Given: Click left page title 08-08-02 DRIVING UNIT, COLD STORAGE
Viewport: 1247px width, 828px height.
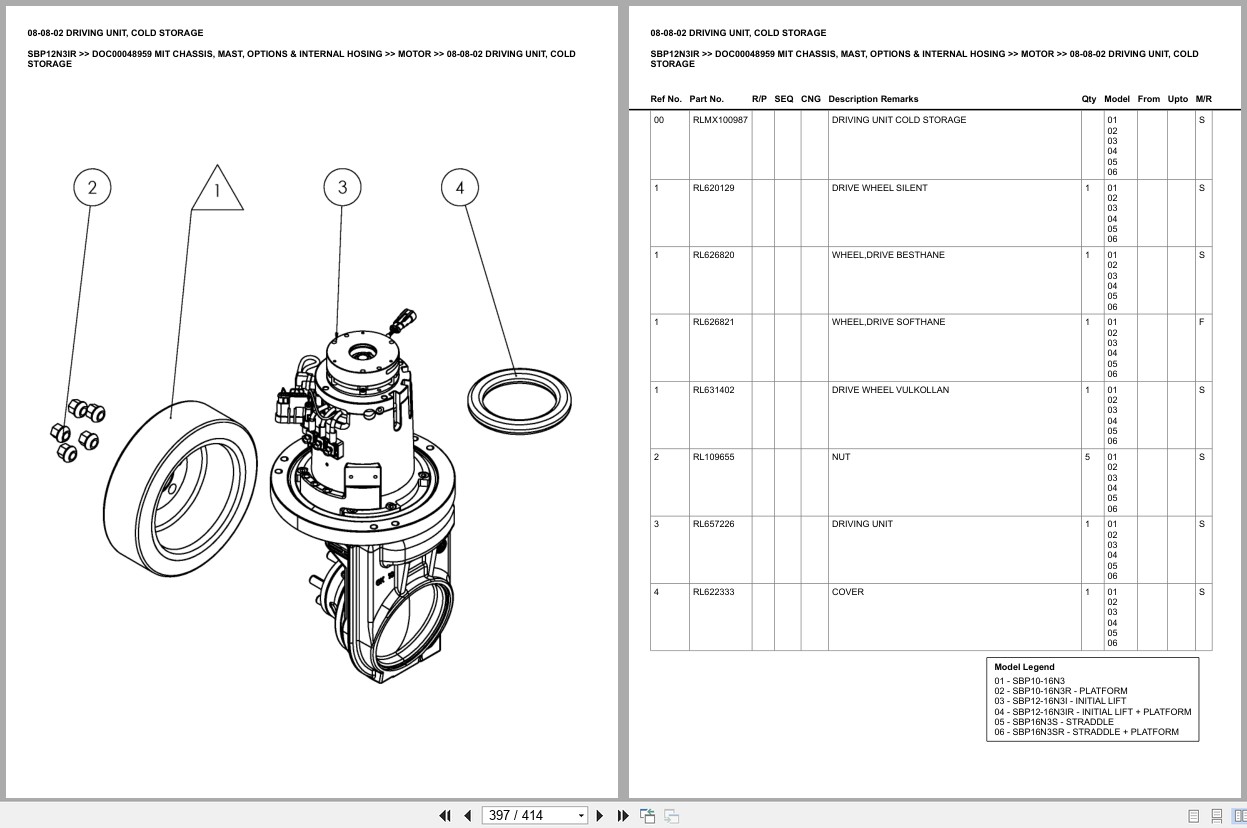Looking at the screenshot, I should [x=116, y=33].
